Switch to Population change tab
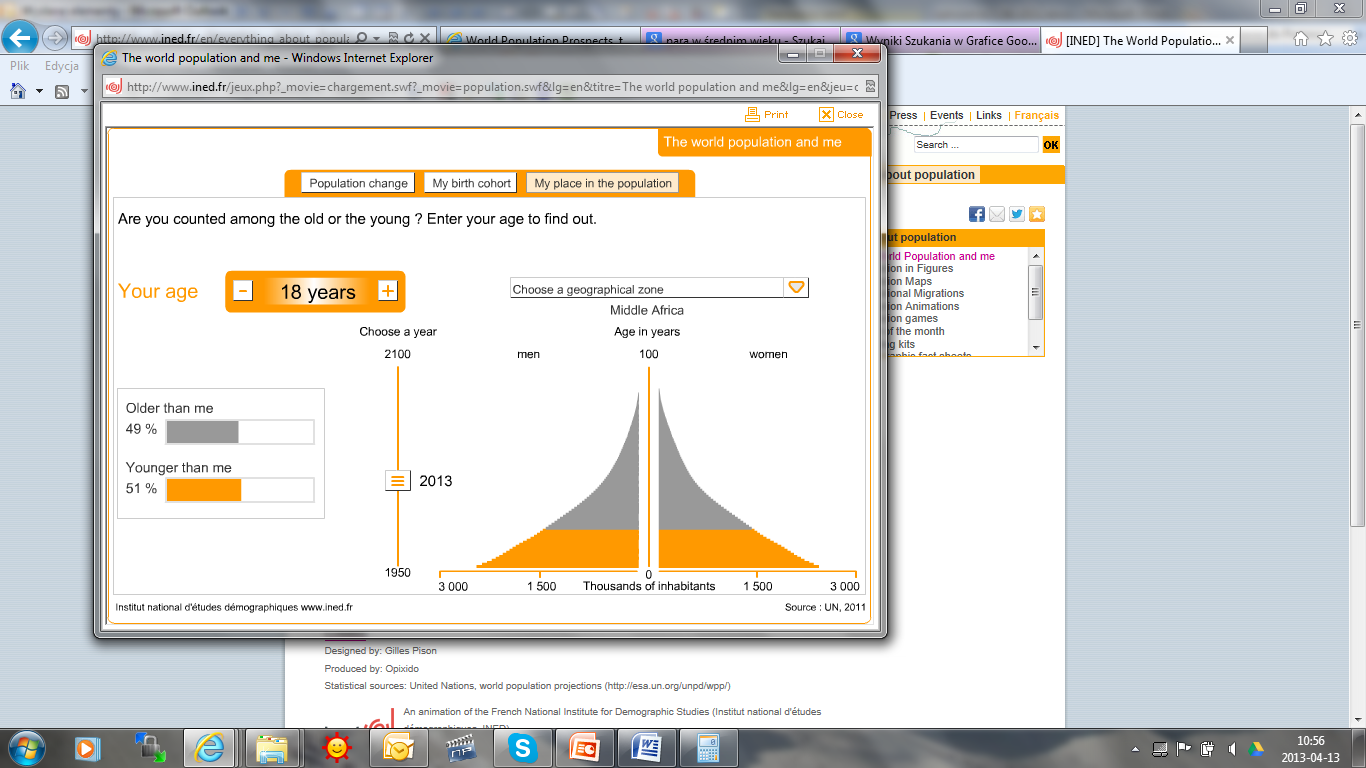1366x768 pixels. point(358,183)
